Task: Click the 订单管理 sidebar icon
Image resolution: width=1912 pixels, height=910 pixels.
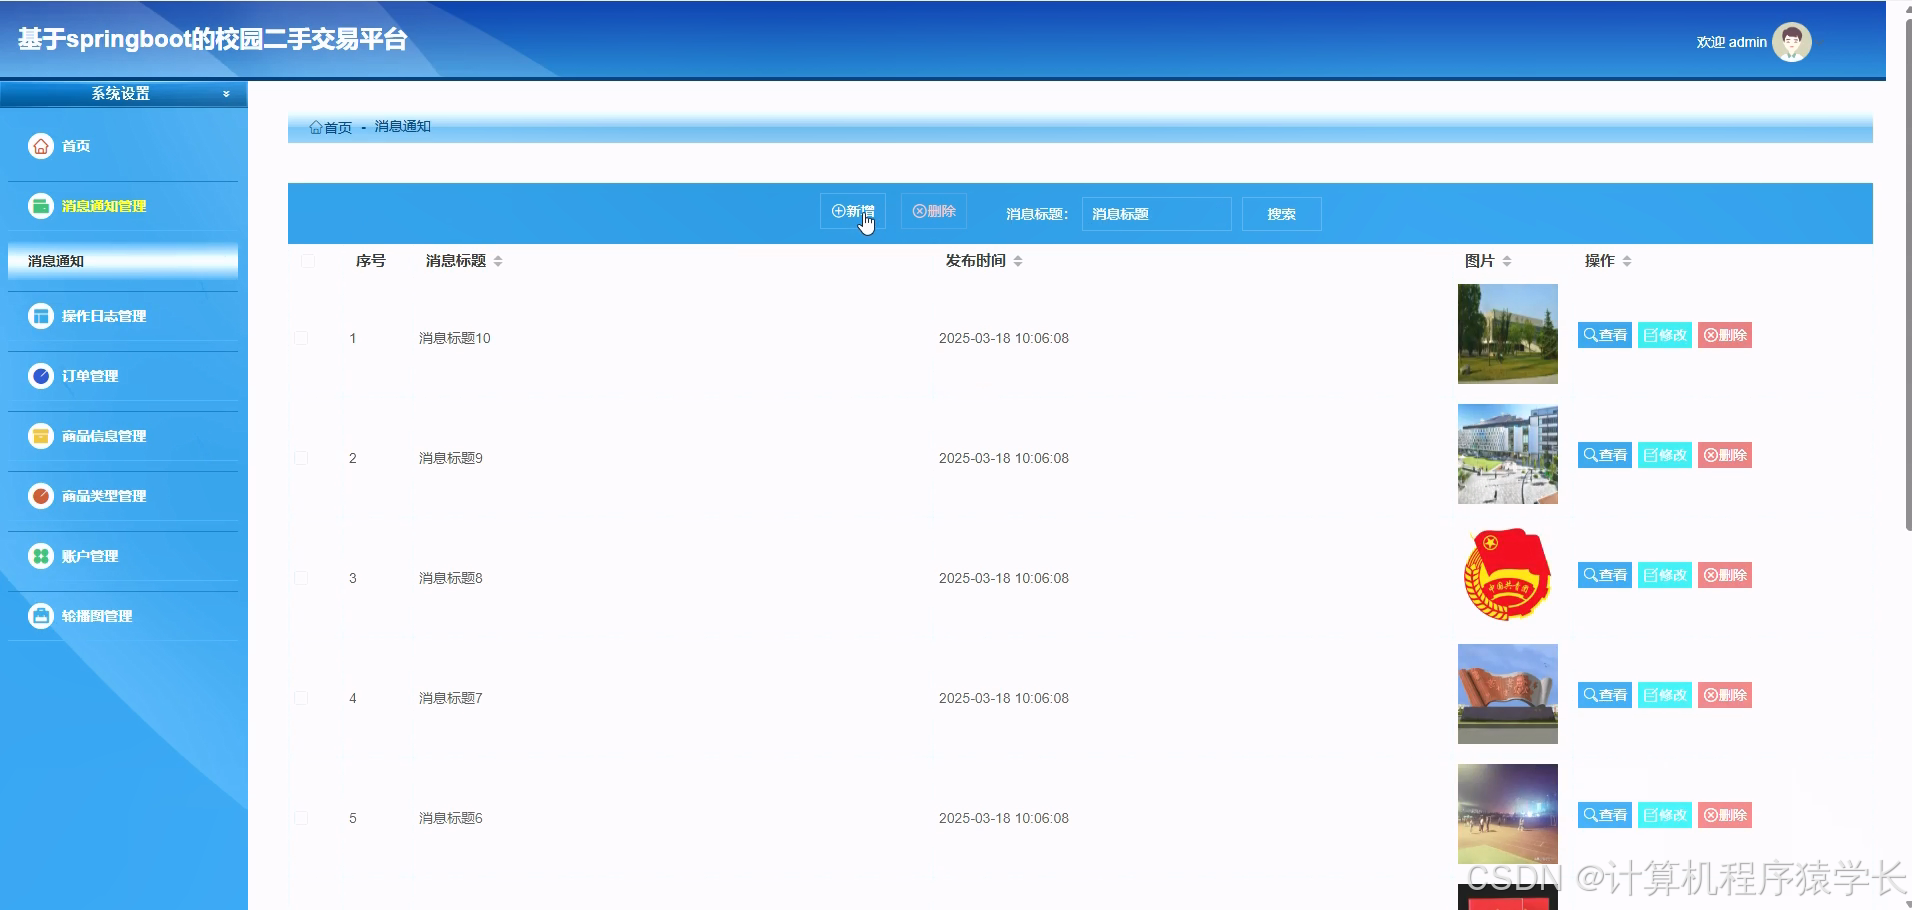Action: (x=41, y=376)
